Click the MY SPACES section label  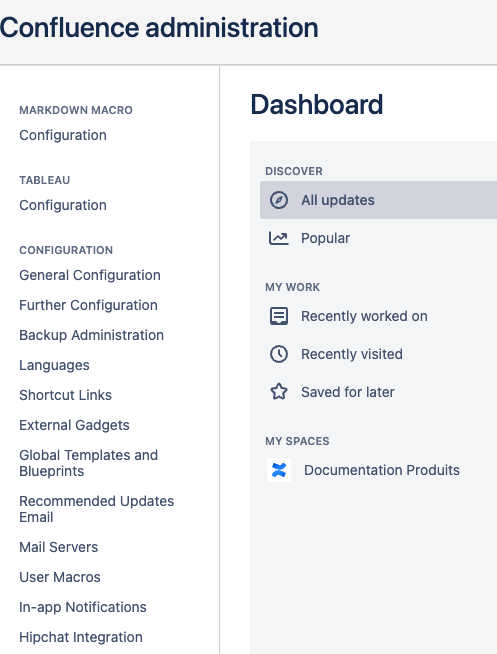pyautogui.click(x=297, y=441)
